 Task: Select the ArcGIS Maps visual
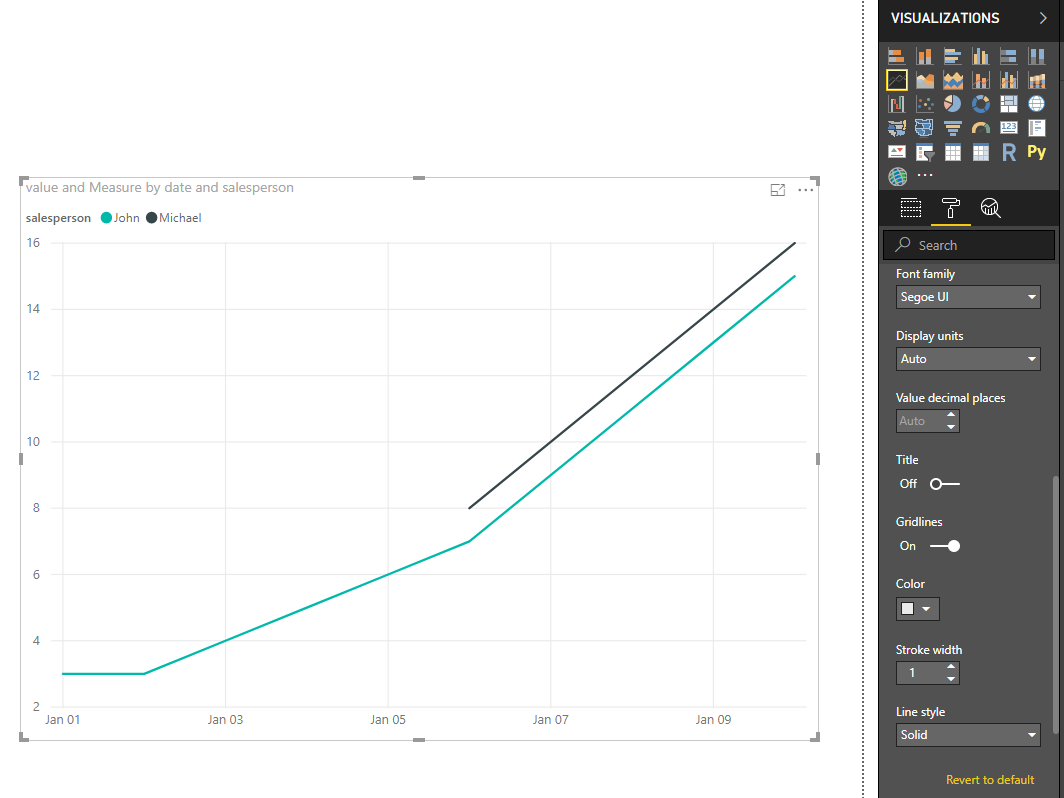coord(897,176)
